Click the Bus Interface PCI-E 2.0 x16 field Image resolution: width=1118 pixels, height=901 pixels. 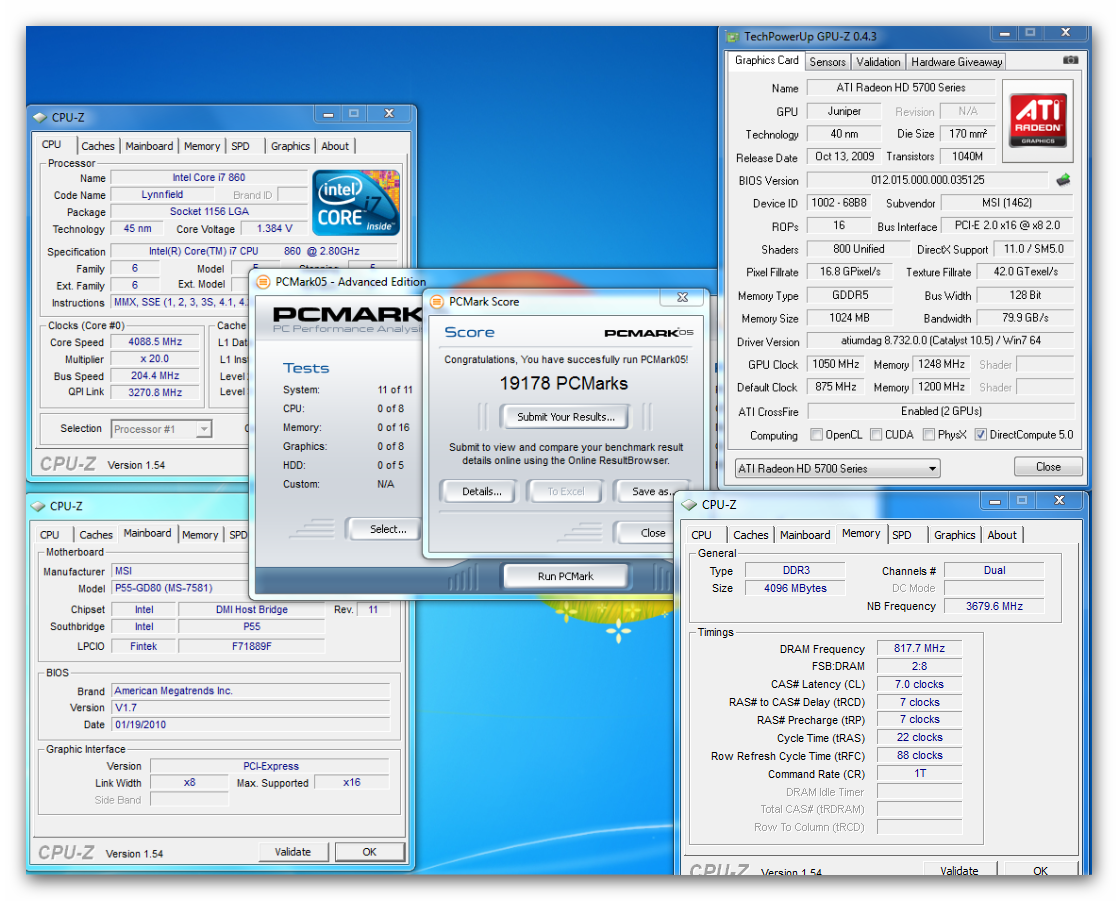1007,225
